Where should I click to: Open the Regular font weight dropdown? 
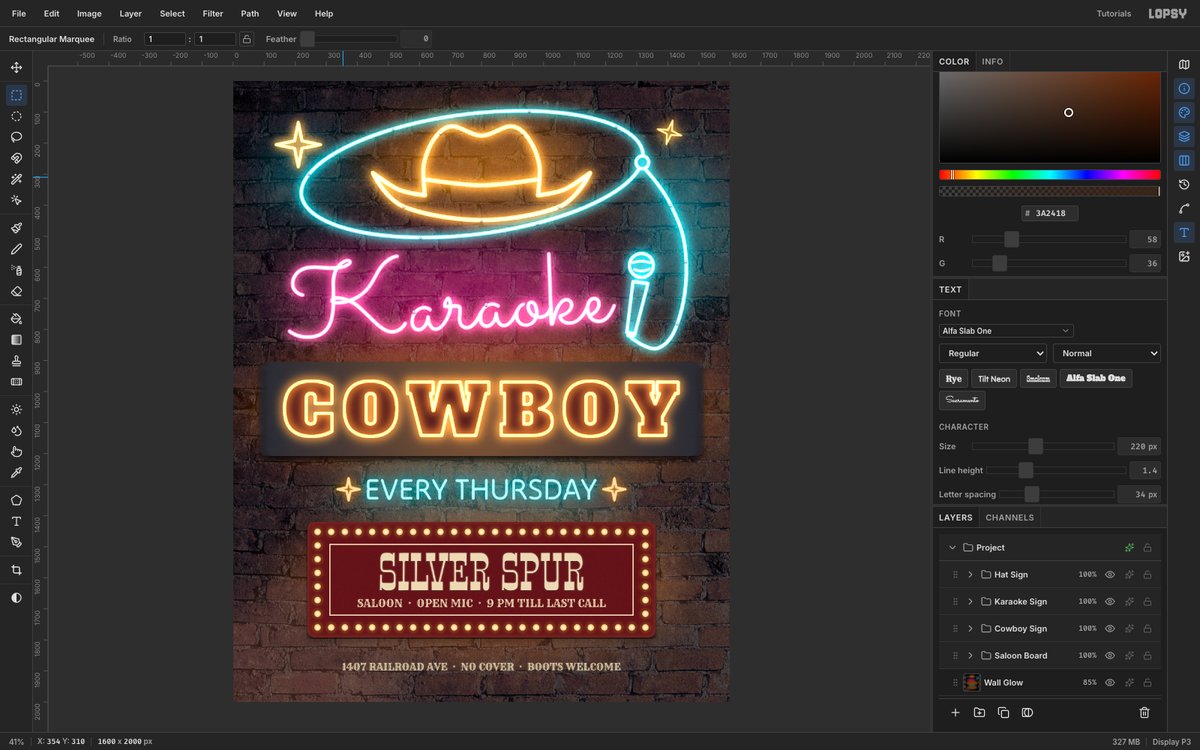[x=993, y=353]
